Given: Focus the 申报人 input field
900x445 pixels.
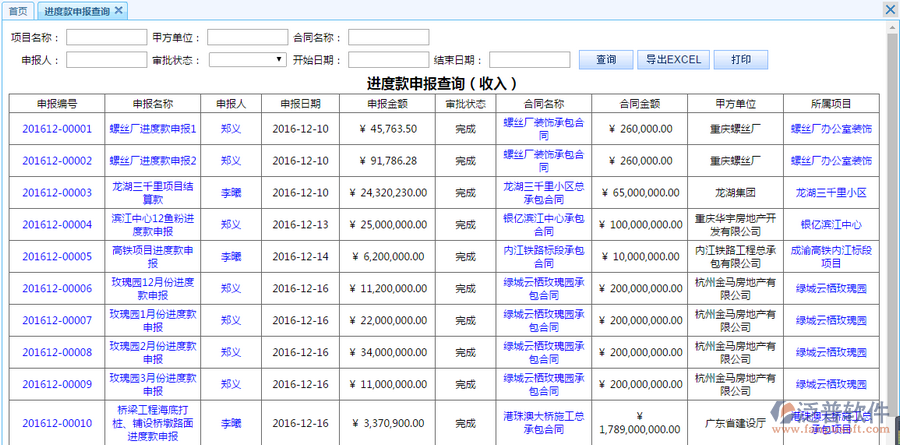Looking at the screenshot, I should [106, 60].
